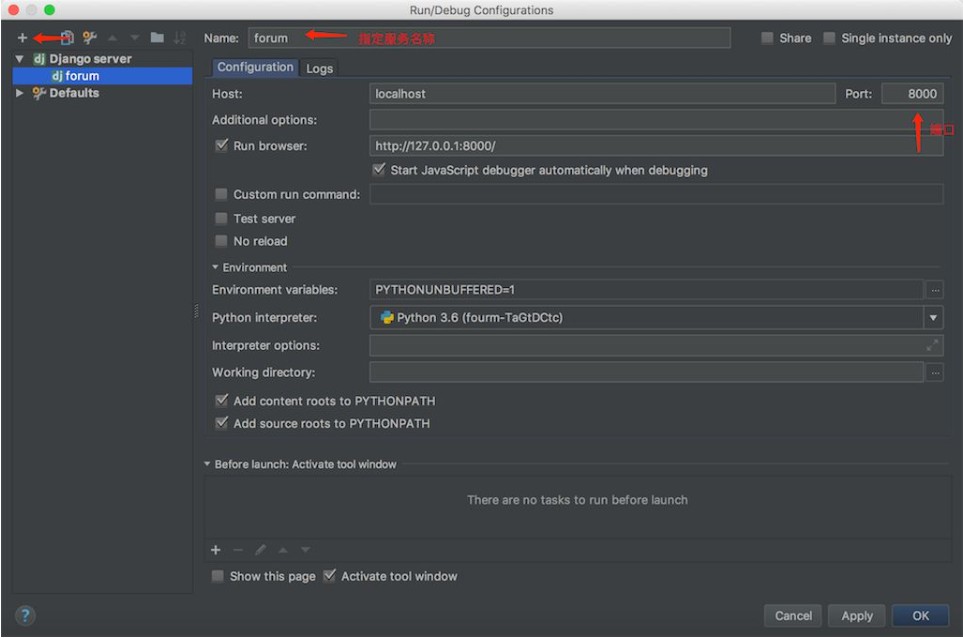Open the edit defaults wrench icon
The image size is (963, 638).
tap(90, 38)
